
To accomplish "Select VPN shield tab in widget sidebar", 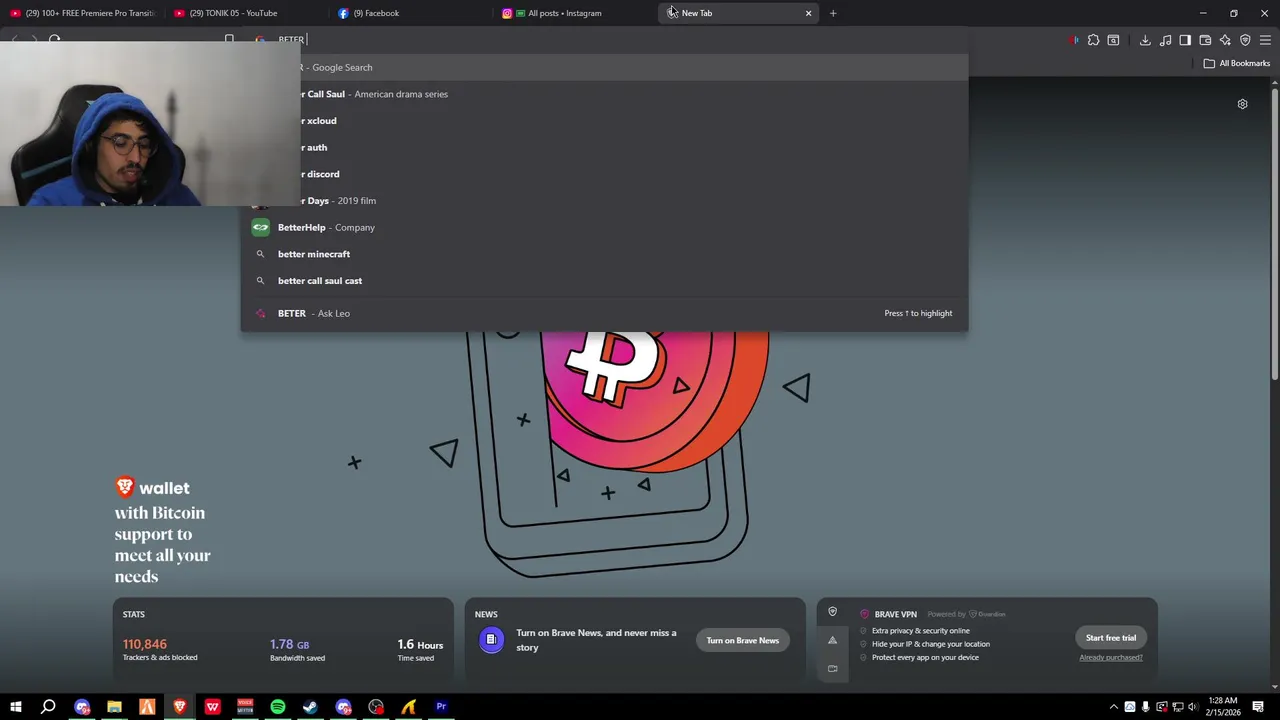I will click(x=832, y=612).
